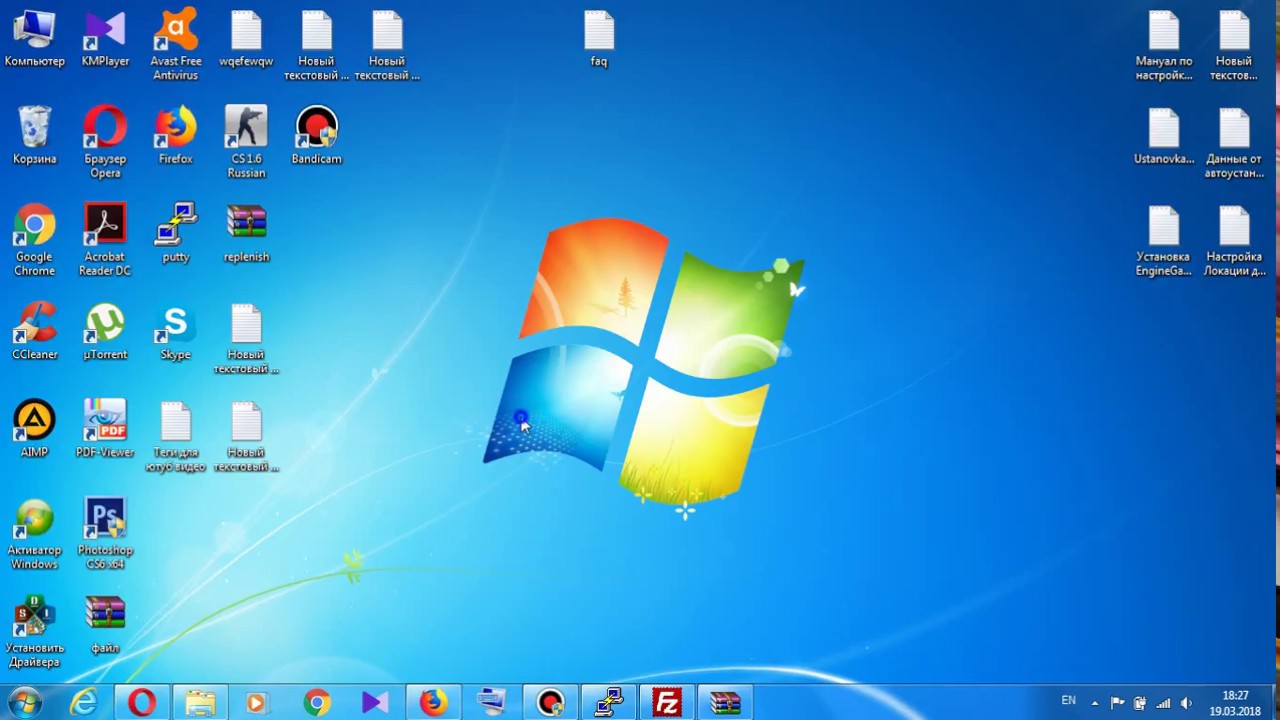Open the volume speaker tray icon
The image size is (1280, 720).
point(1186,703)
